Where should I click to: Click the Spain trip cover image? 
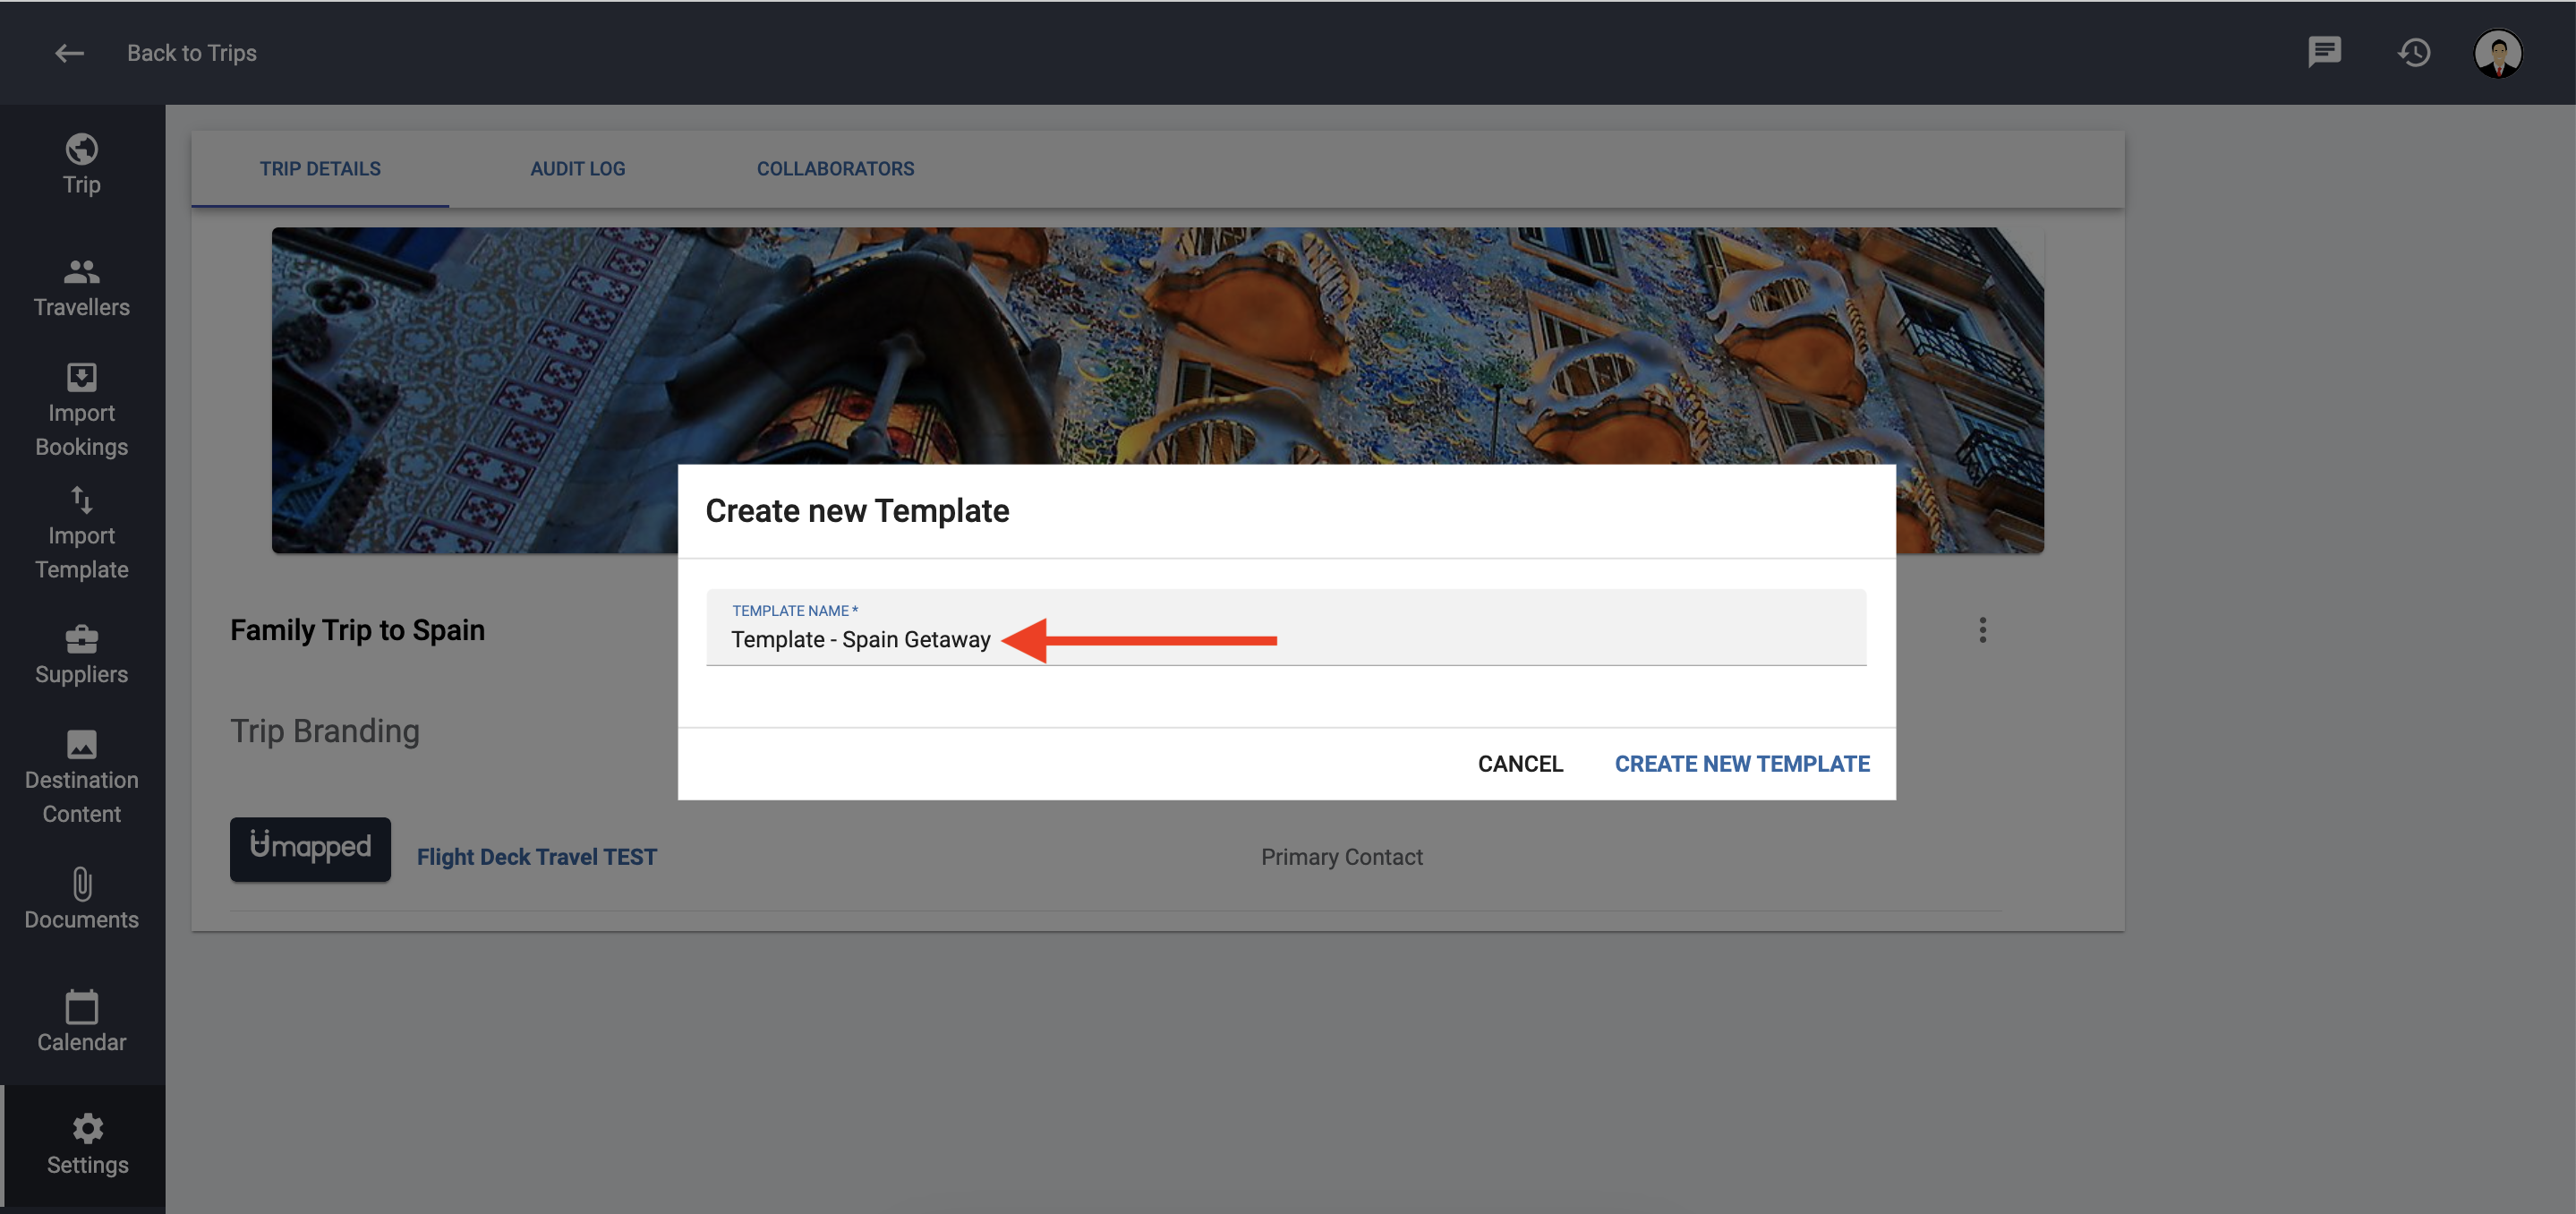1157,390
